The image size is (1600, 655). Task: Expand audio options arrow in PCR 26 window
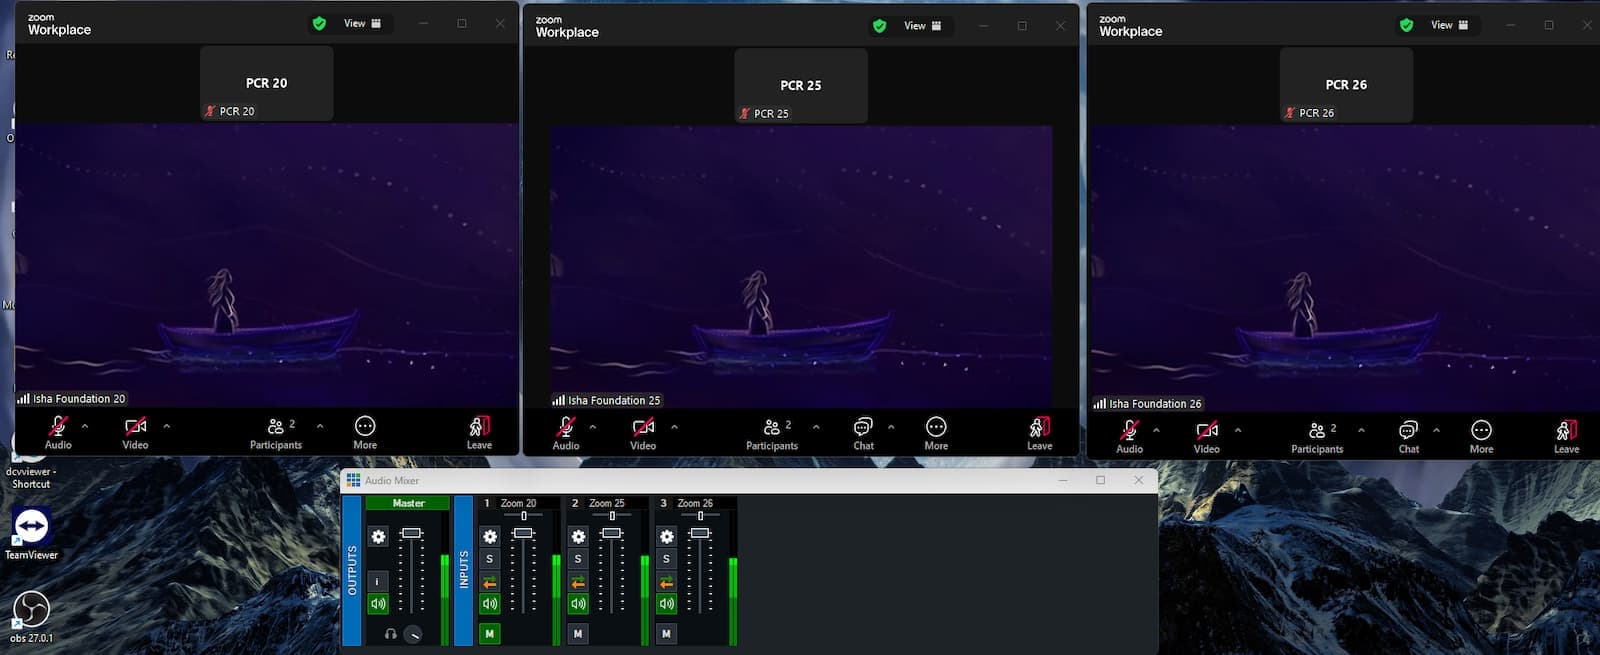coord(1156,430)
